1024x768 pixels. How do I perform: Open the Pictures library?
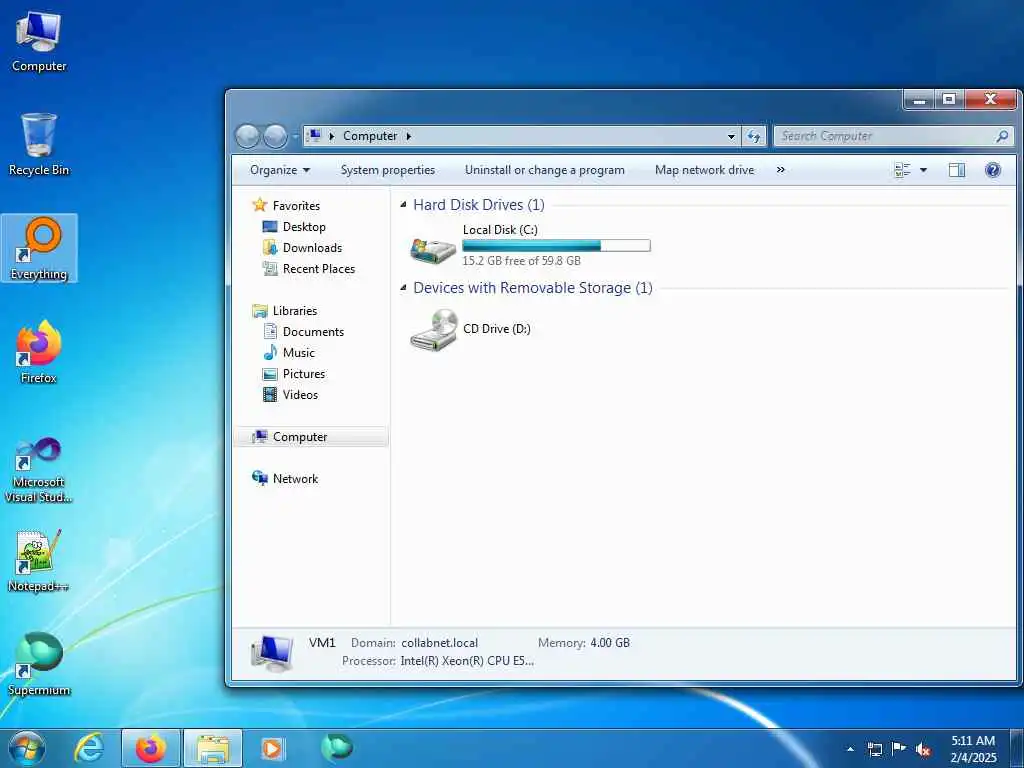tap(304, 374)
